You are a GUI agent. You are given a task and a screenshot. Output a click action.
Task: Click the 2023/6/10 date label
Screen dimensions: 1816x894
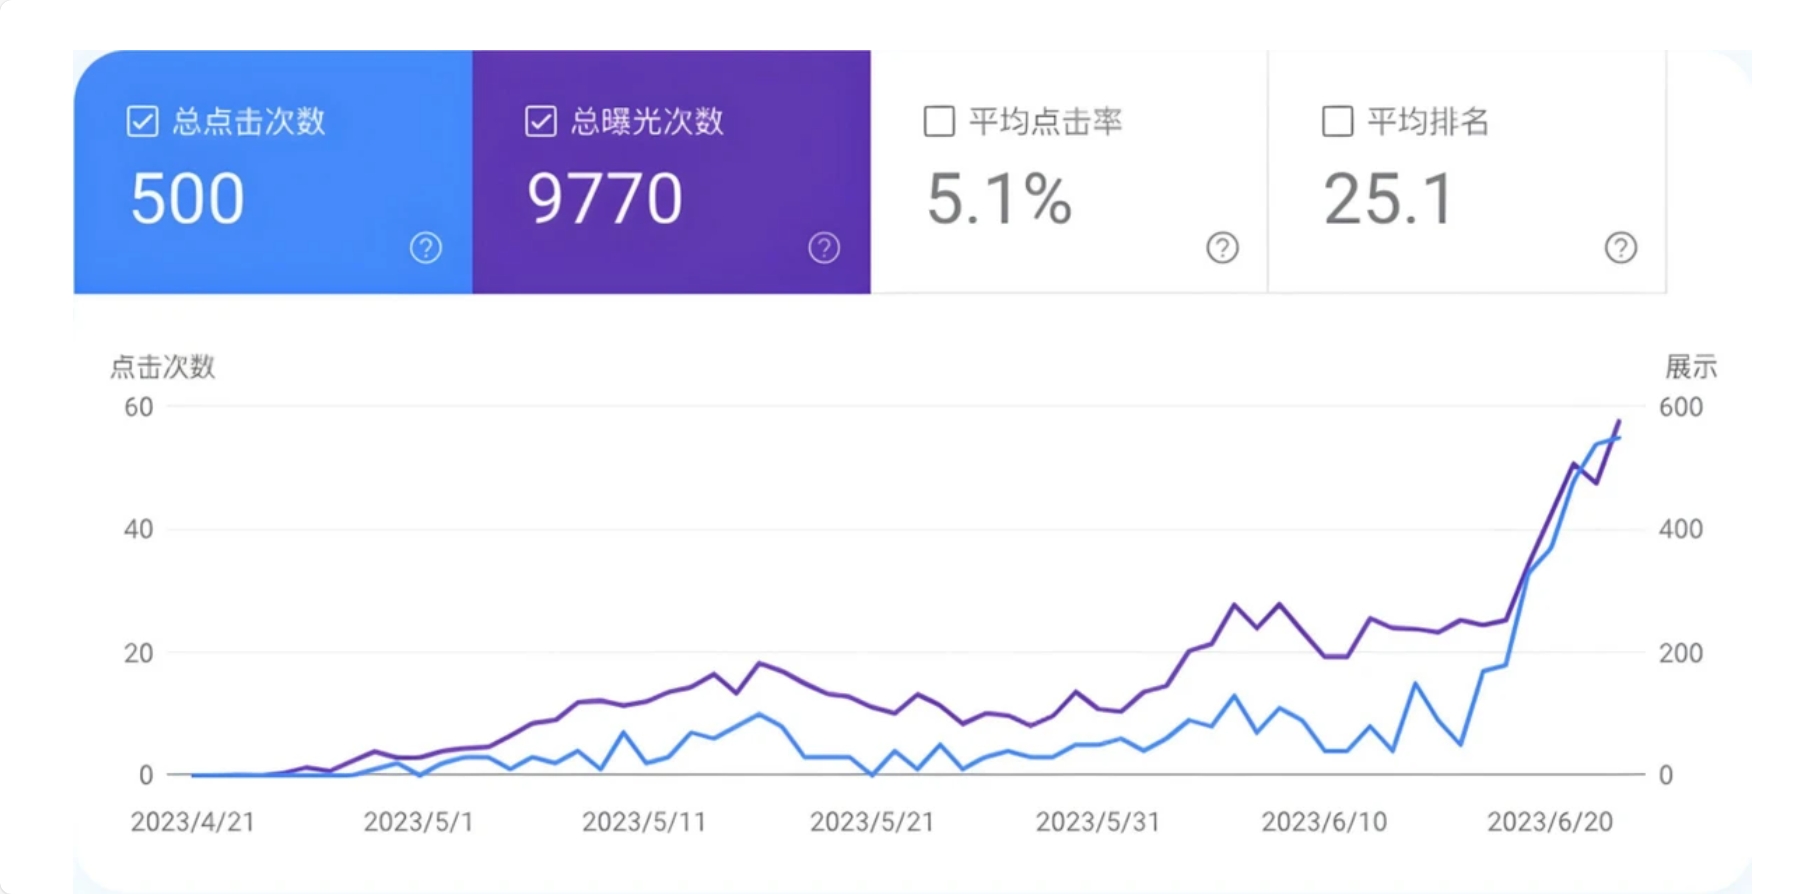tap(1324, 822)
